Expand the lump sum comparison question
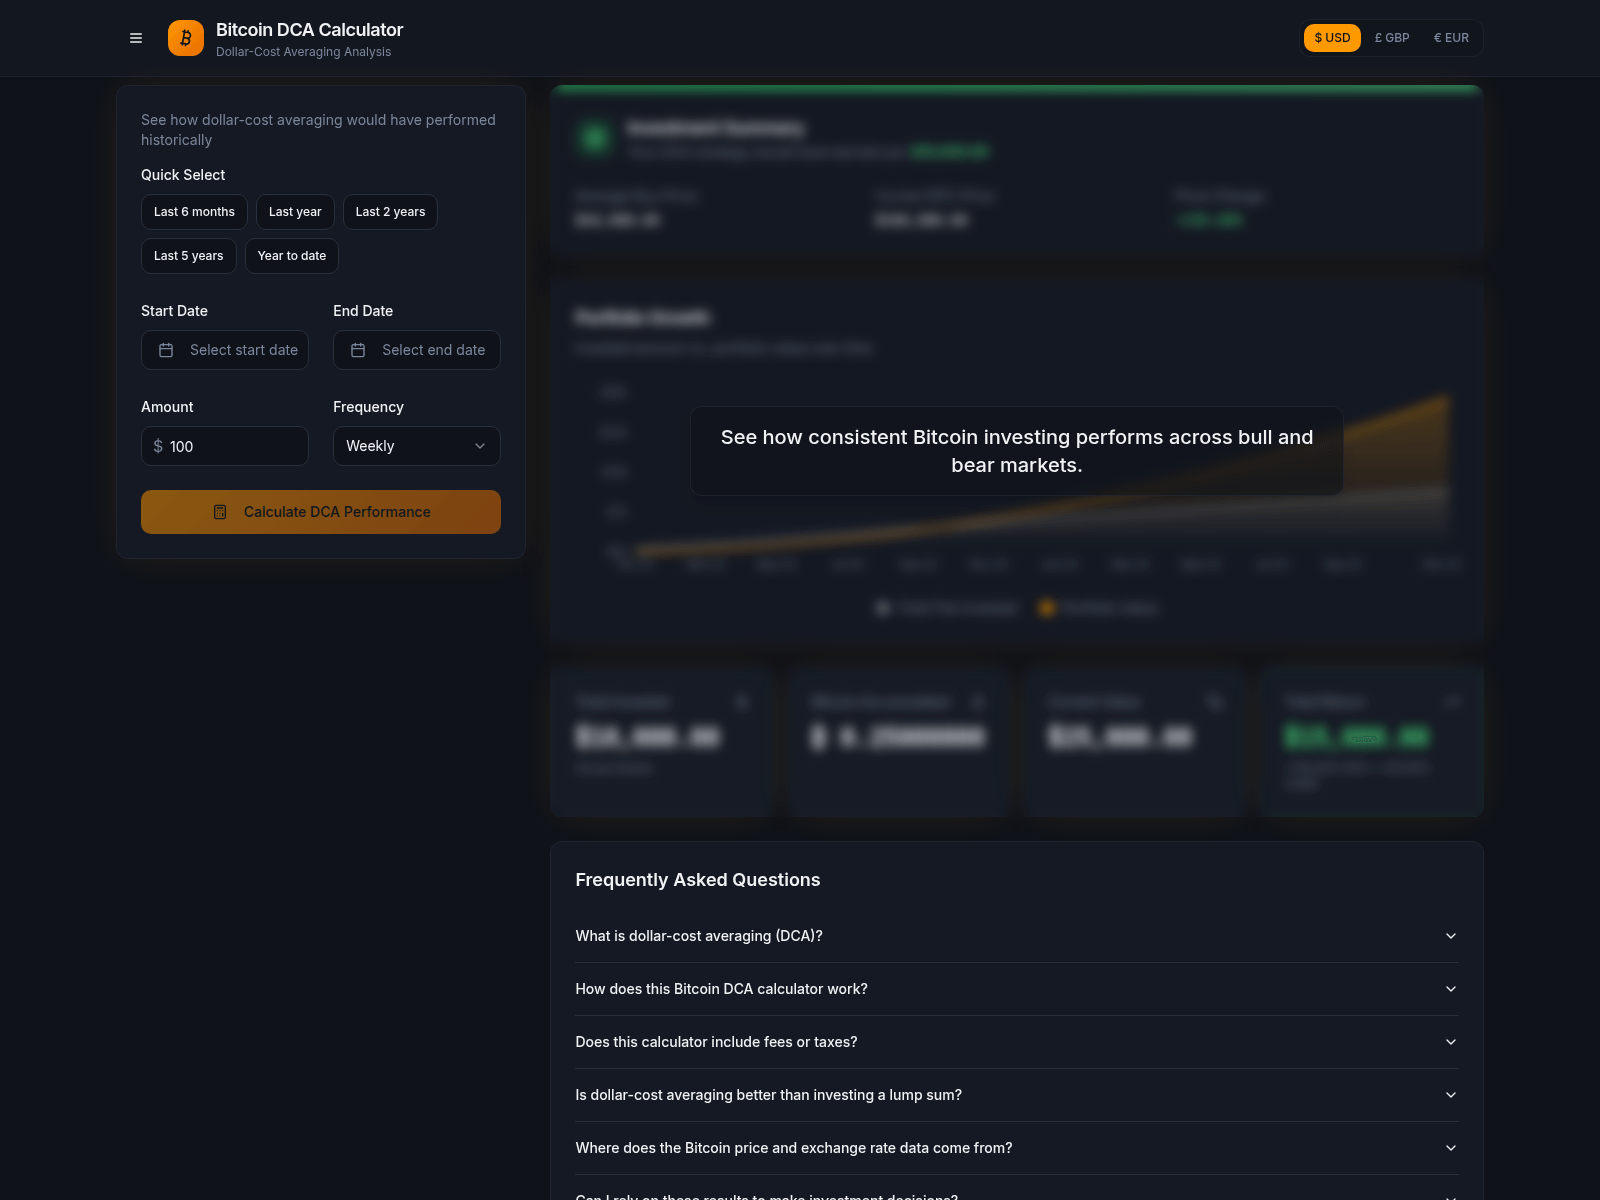Viewport: 1600px width, 1200px height. pos(1017,1095)
